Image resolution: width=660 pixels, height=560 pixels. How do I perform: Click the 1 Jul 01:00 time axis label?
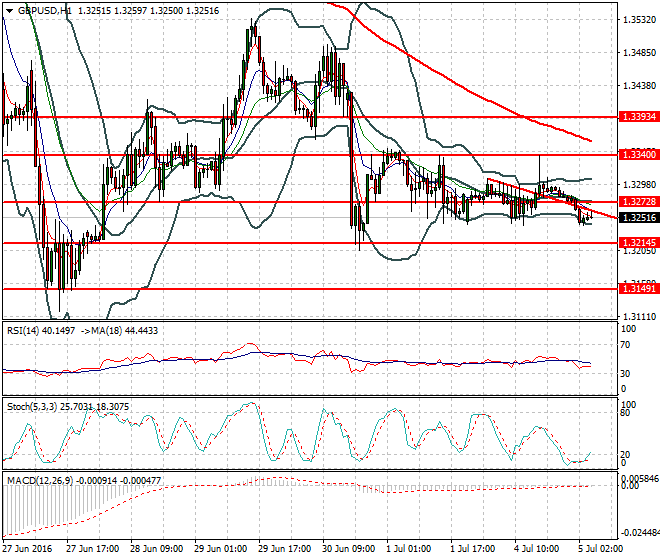point(409,549)
